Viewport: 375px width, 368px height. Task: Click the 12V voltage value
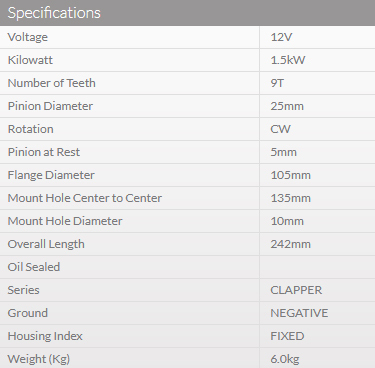(x=281, y=37)
